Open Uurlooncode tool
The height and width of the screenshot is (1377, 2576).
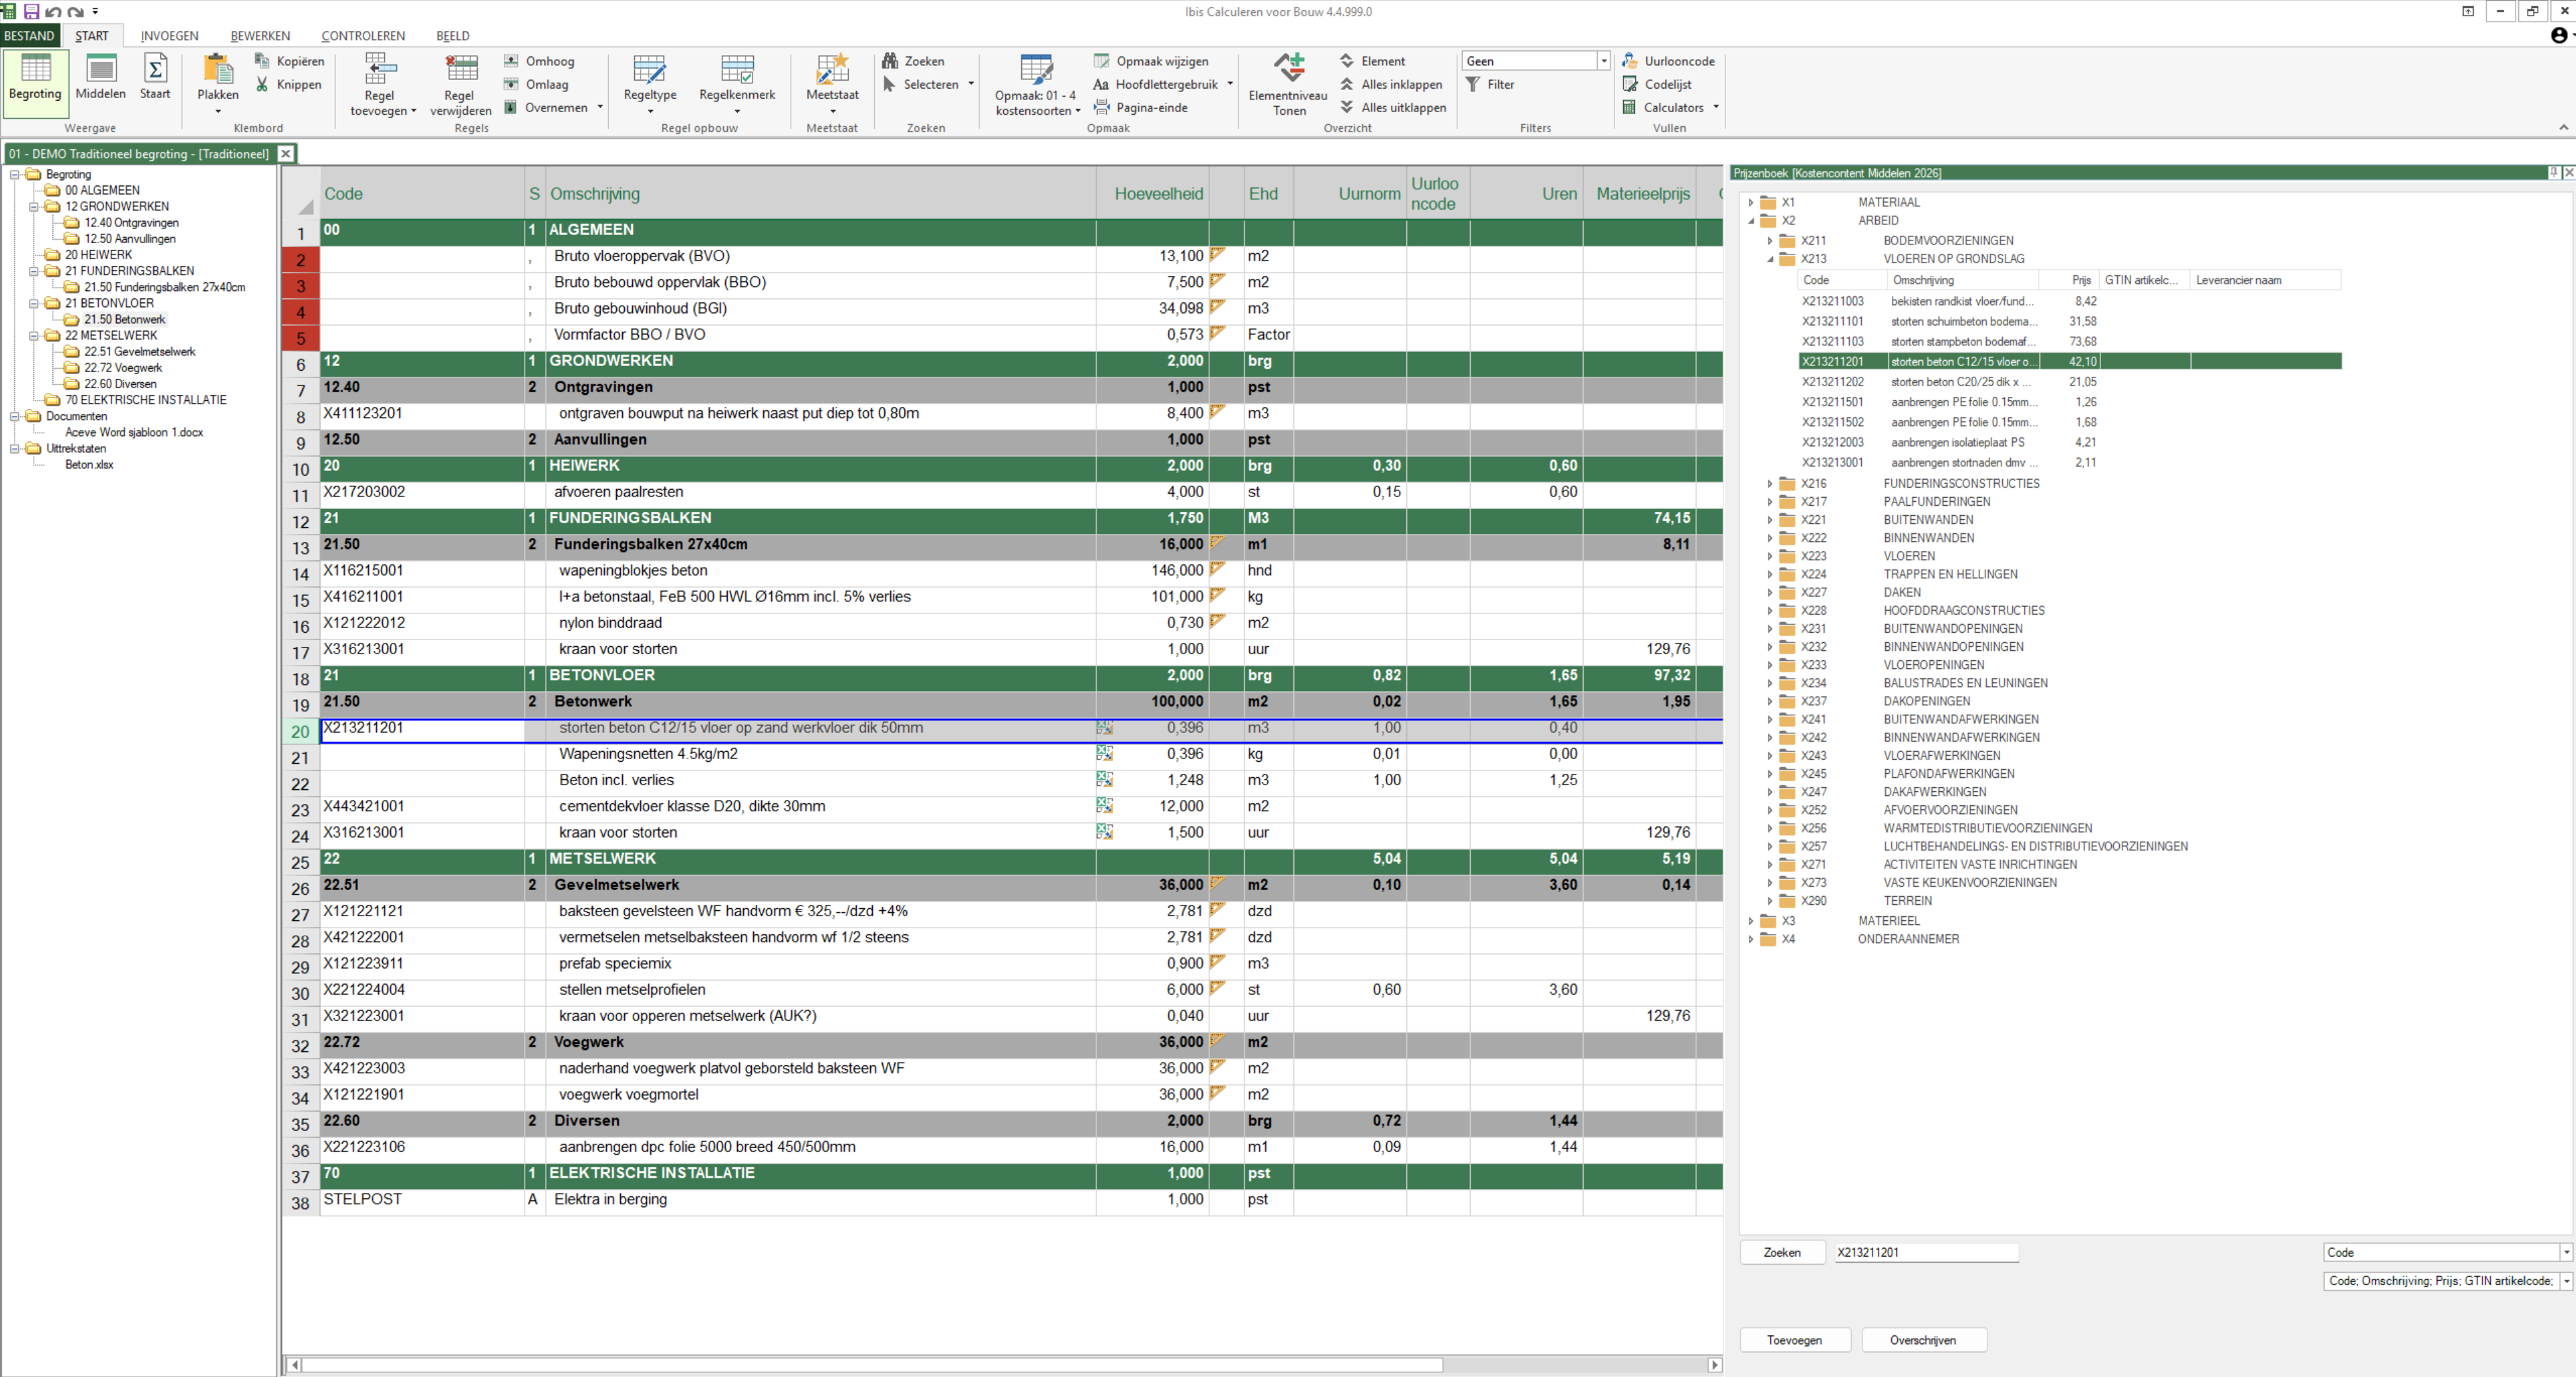(1668, 61)
